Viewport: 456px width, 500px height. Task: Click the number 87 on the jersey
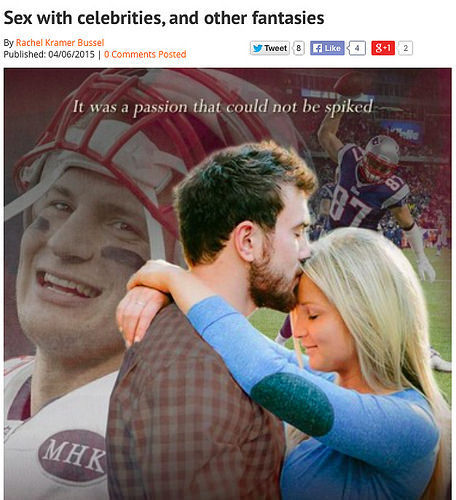click(x=350, y=205)
